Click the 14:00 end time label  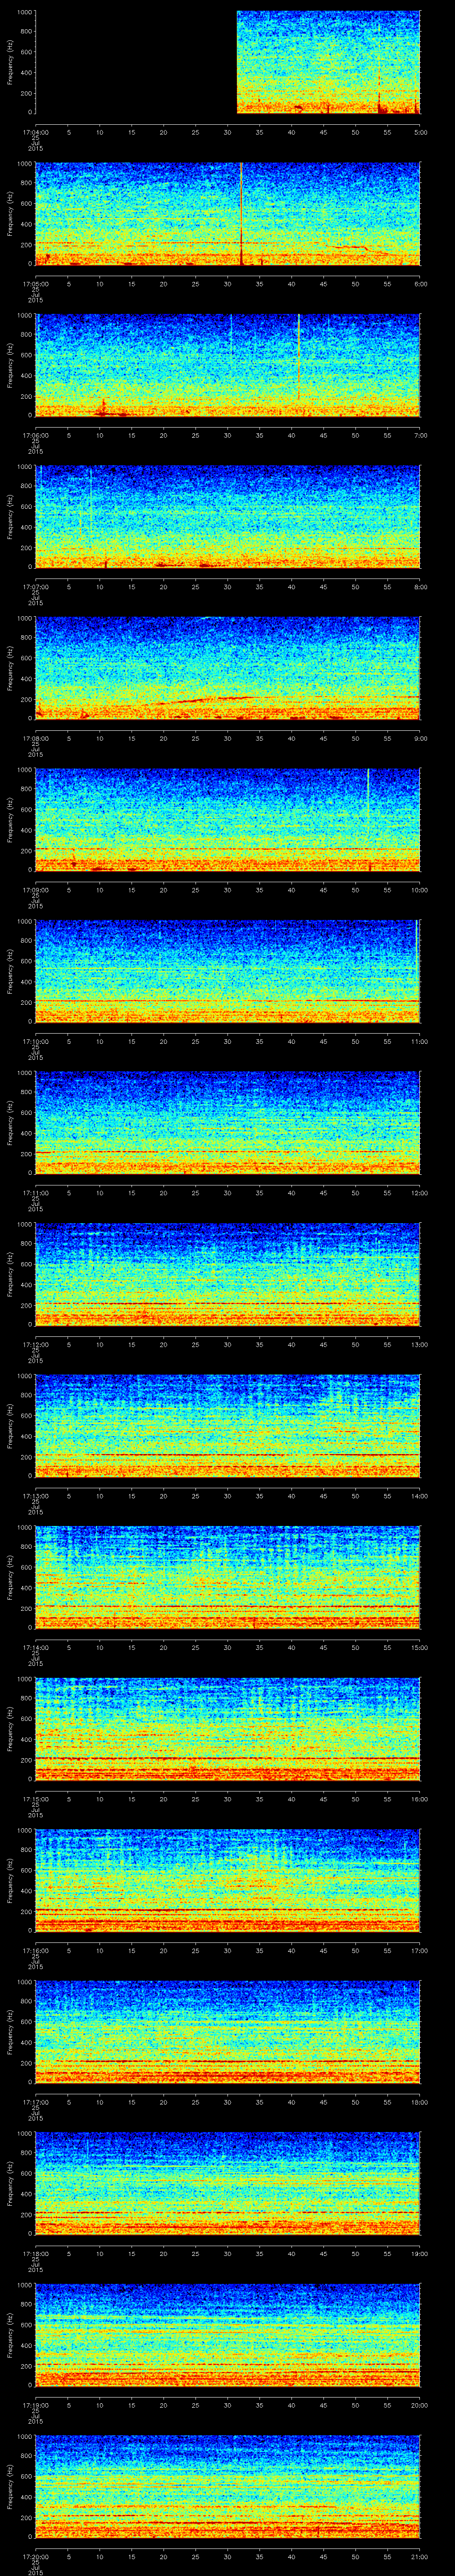click(420, 1495)
